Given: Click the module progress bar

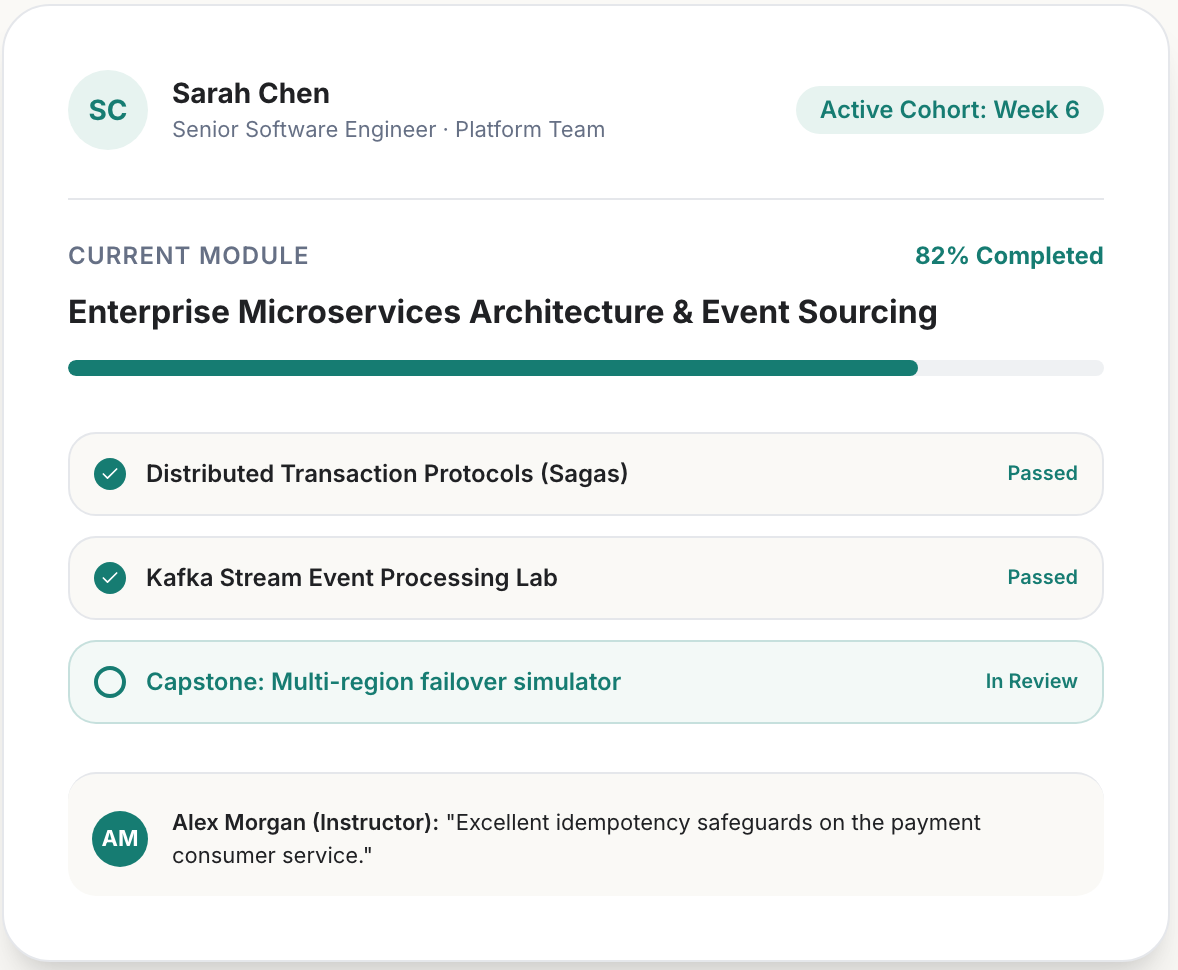Looking at the screenshot, I should tap(585, 368).
